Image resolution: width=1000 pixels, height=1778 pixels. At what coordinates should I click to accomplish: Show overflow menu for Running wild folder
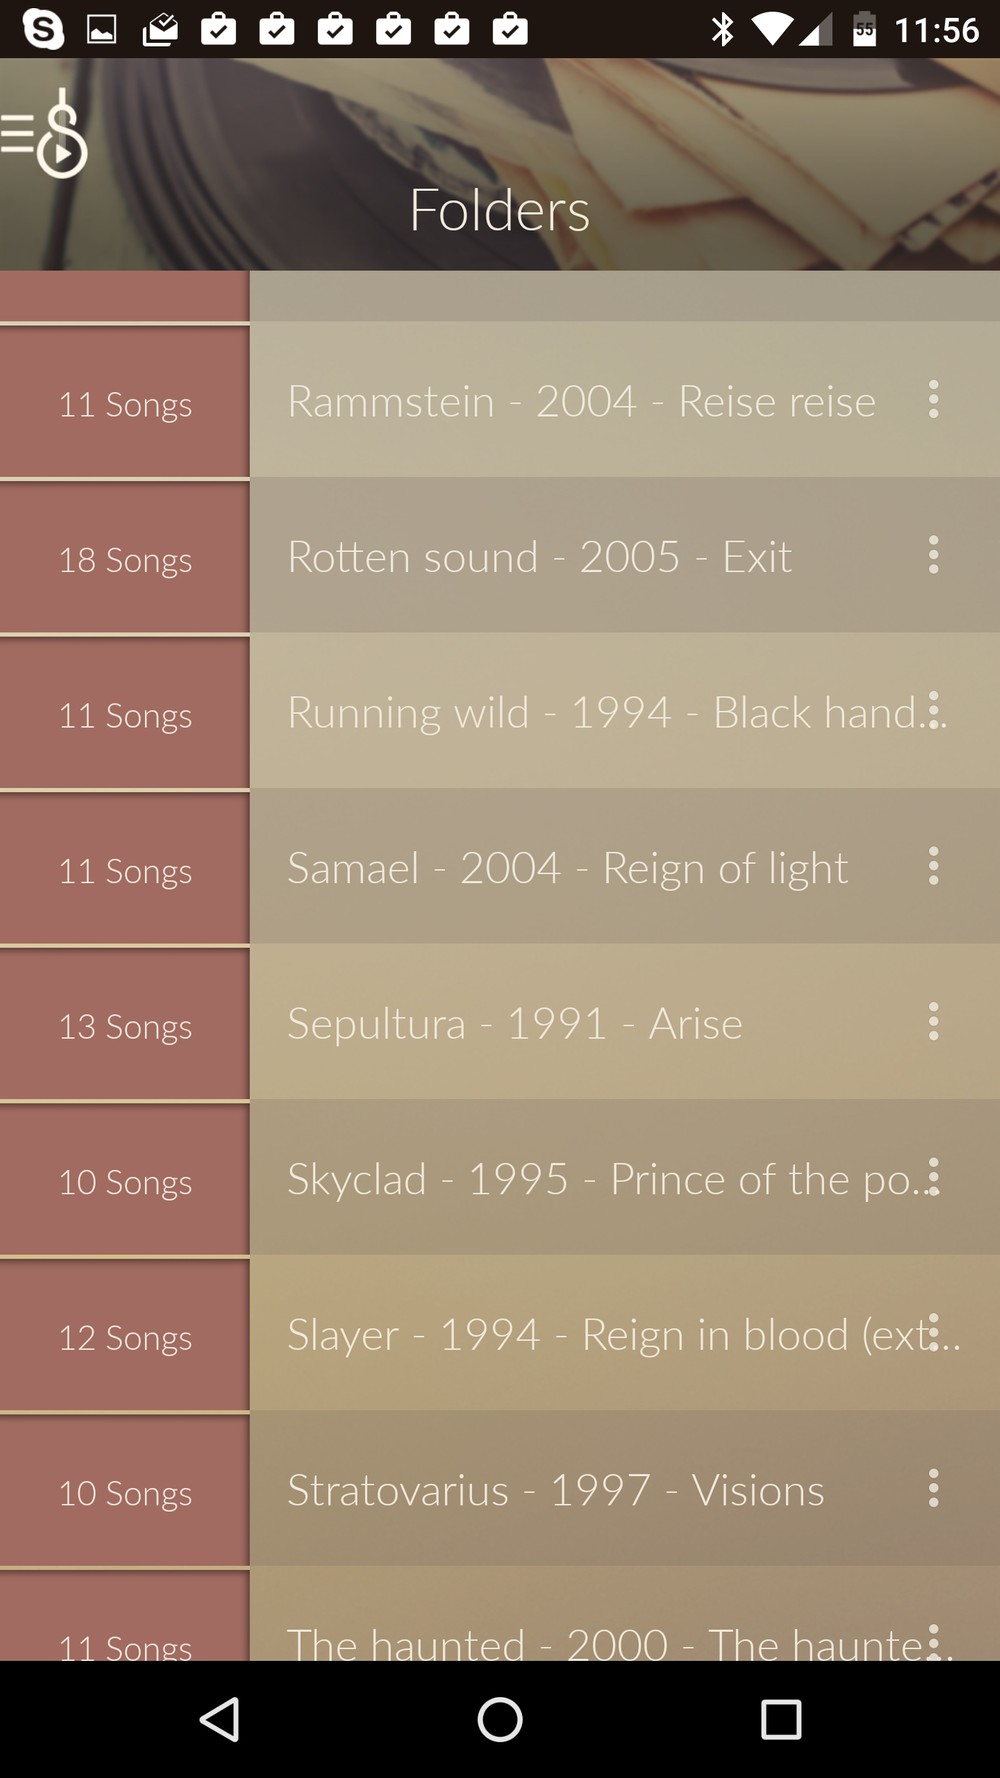[934, 710]
